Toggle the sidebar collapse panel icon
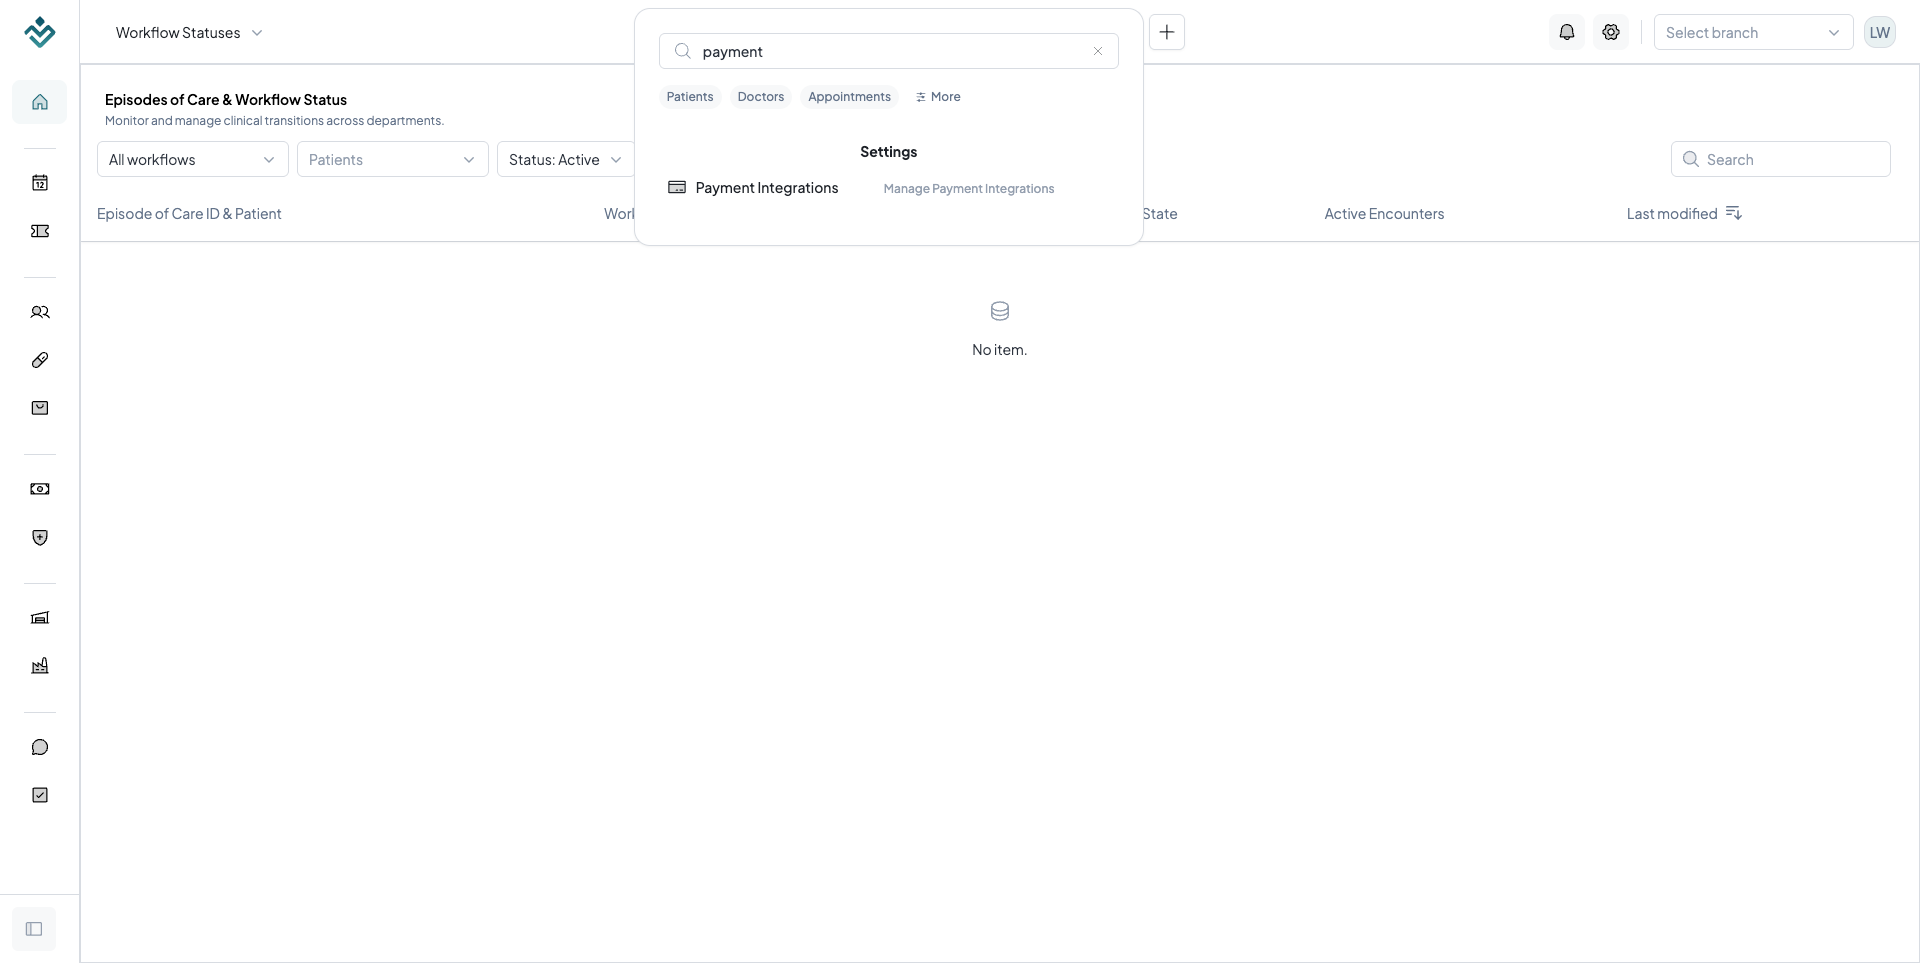This screenshot has width=1920, height=963. coord(34,929)
